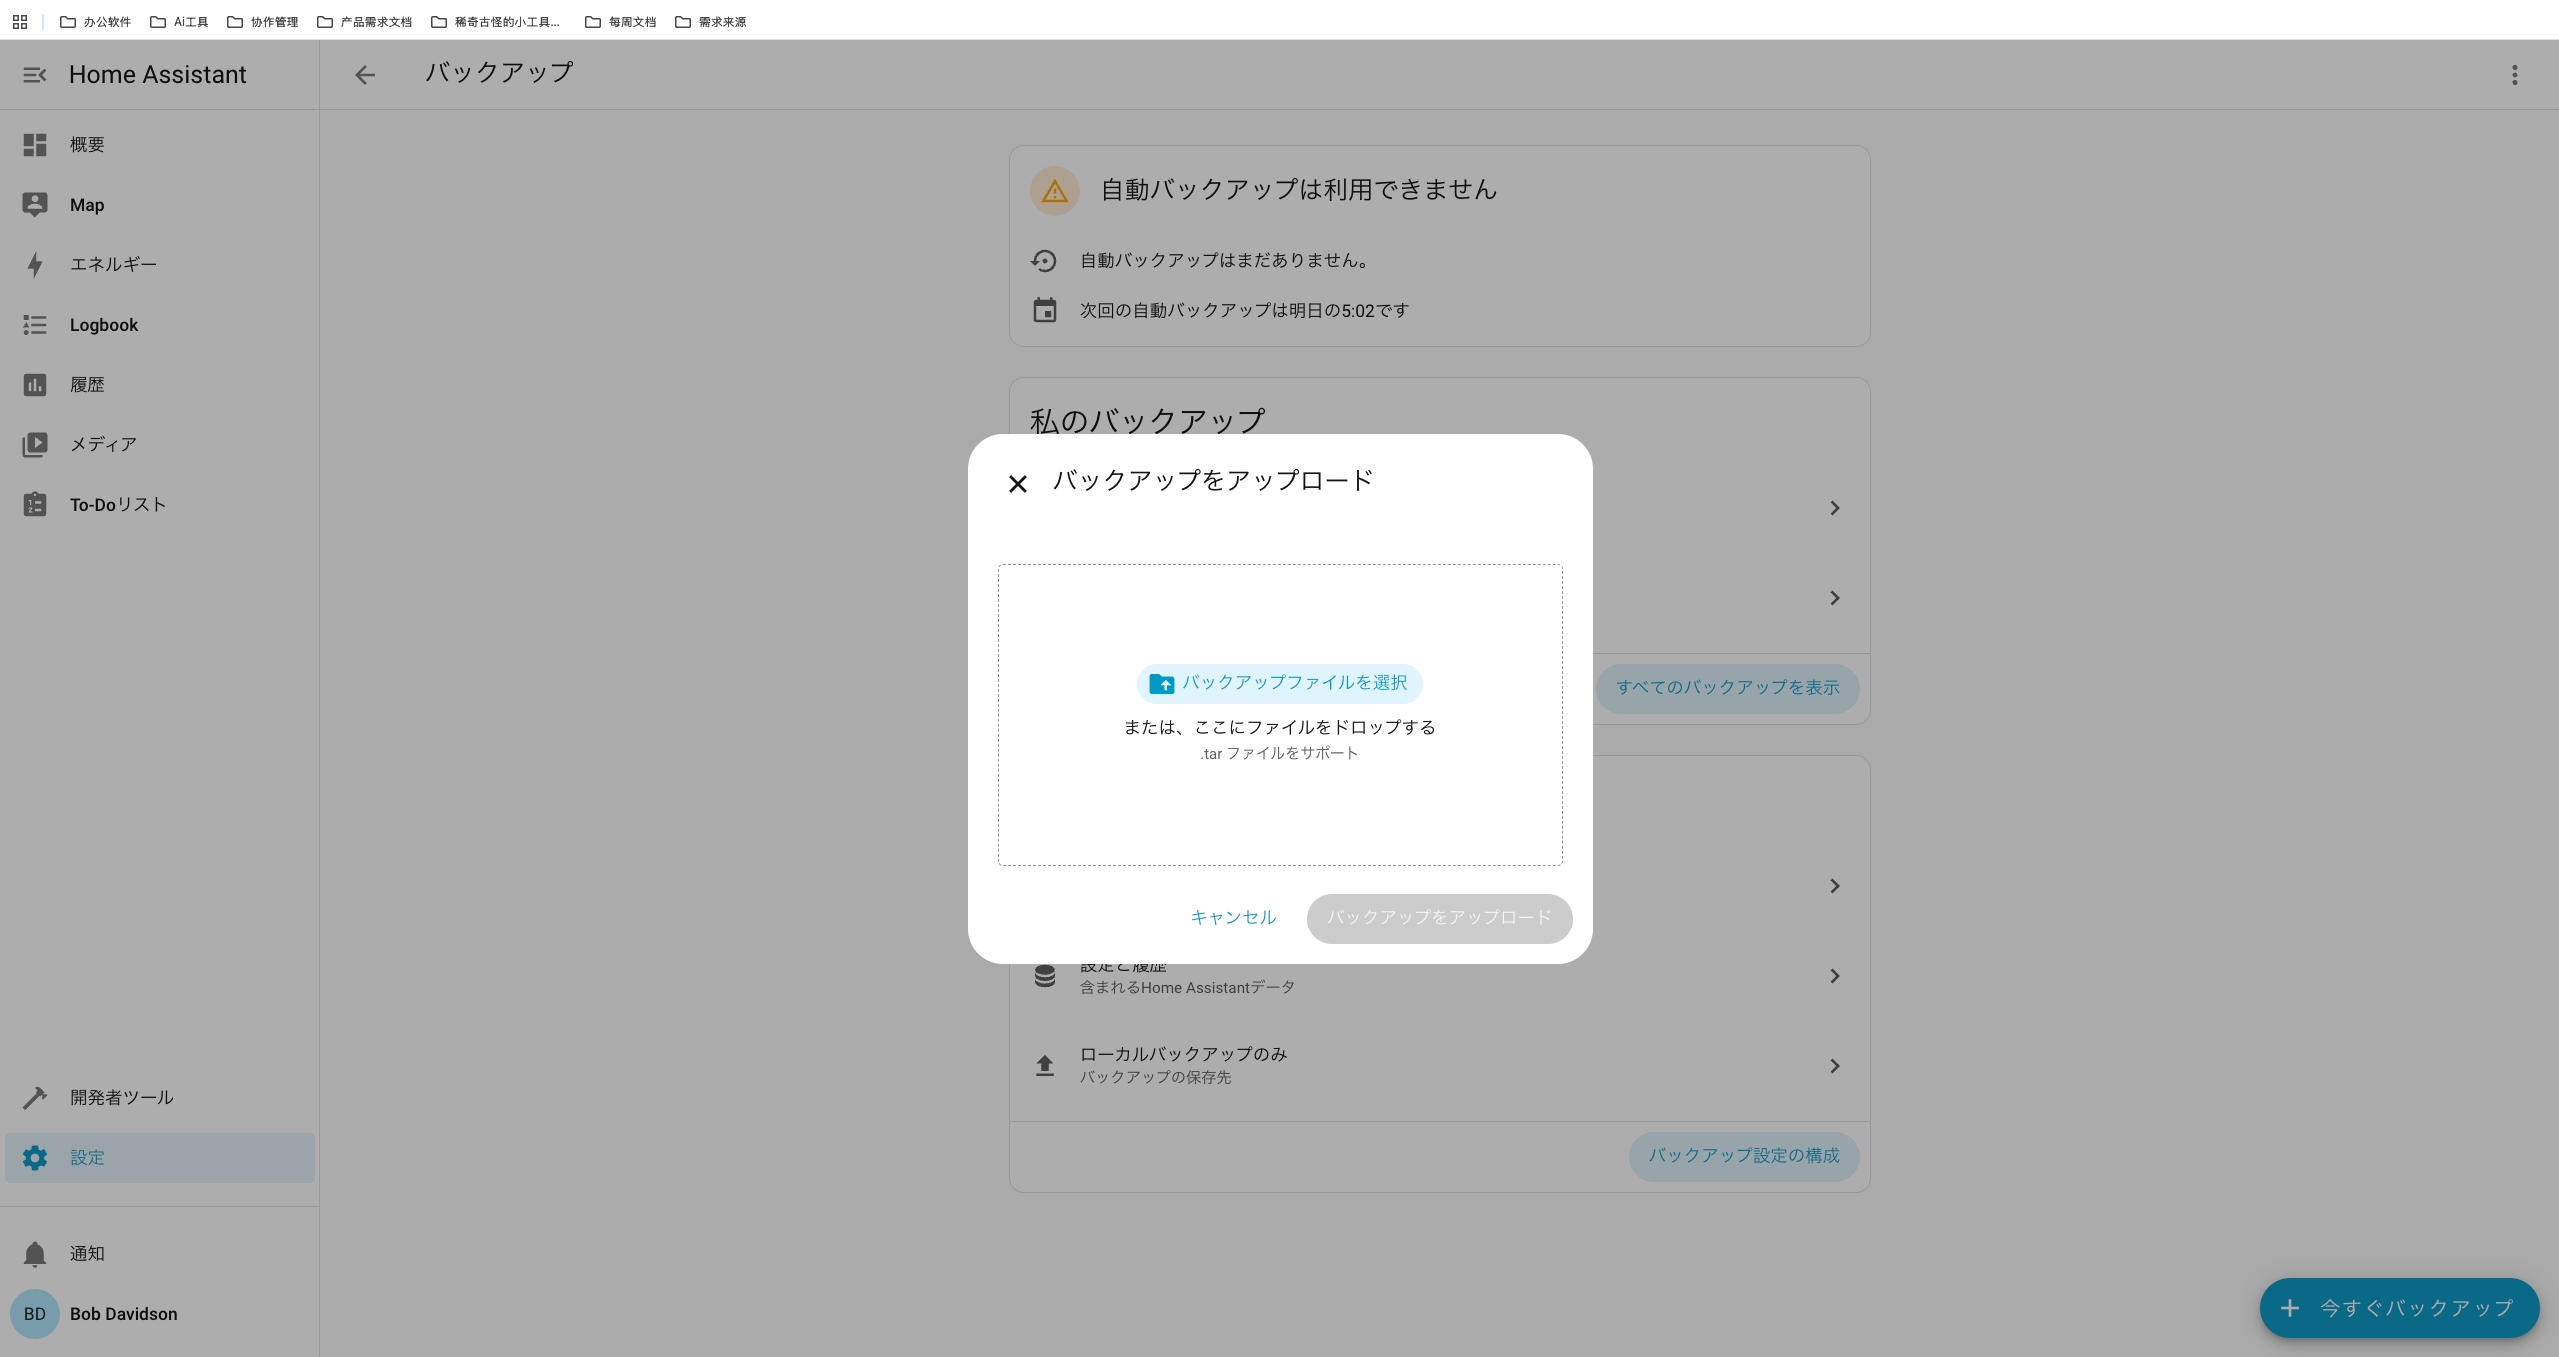2559x1357 pixels.
Task: Click the Logbook list icon
Action: coord(35,325)
